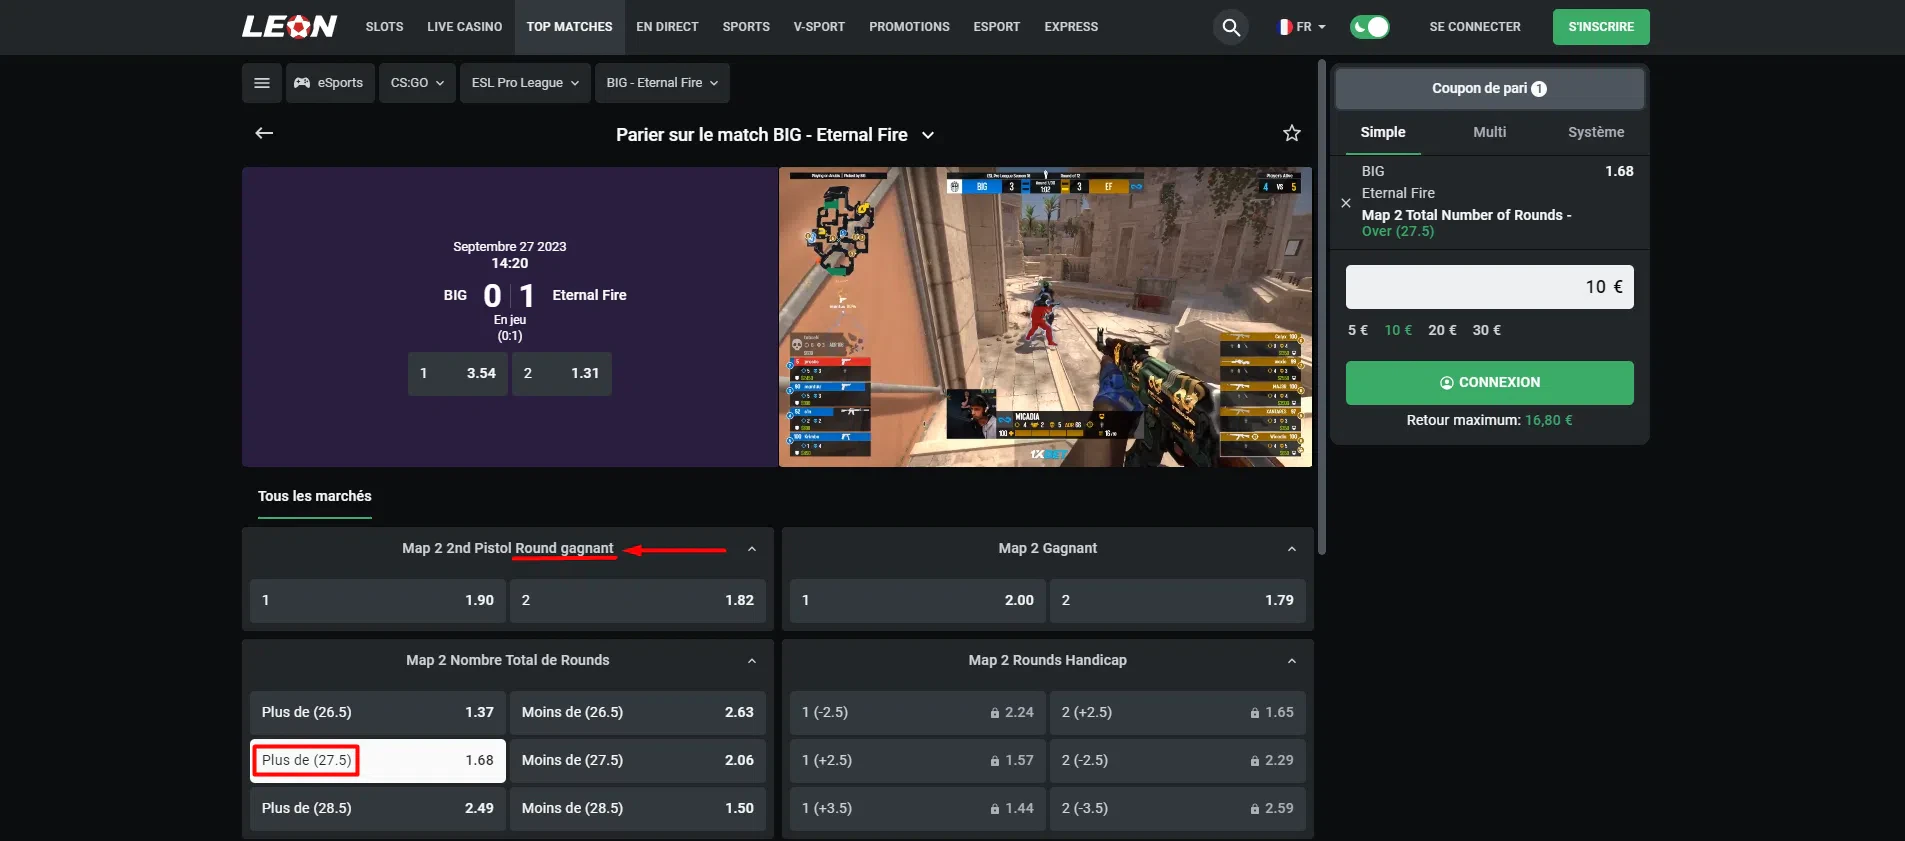Click the locked 2 (-3.5) handicap odd 2.59
1905x841 pixels.
[x=1178, y=808]
